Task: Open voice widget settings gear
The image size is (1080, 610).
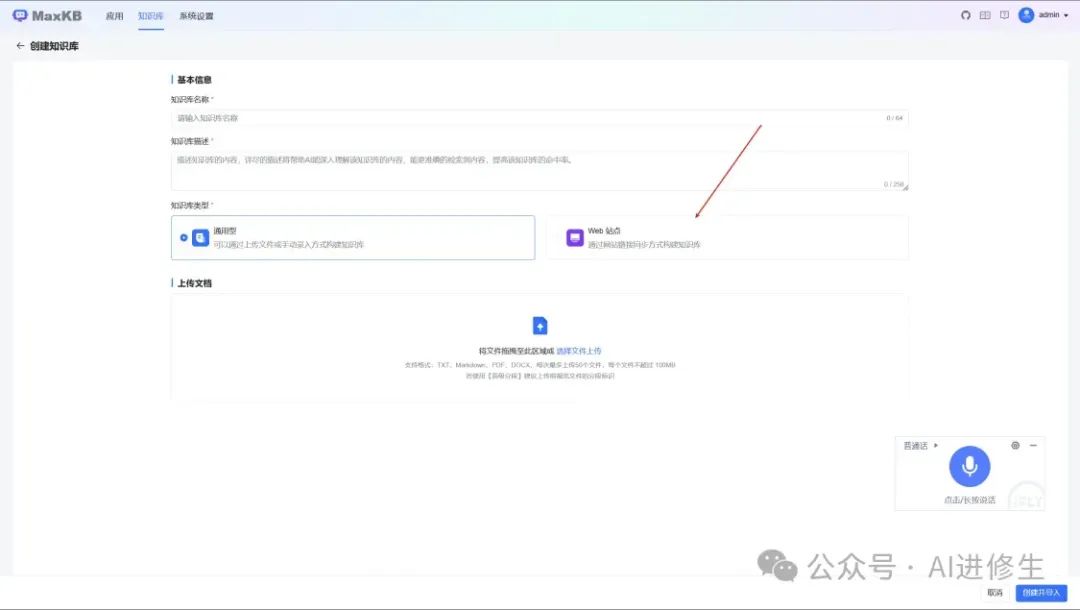Action: (x=1015, y=445)
